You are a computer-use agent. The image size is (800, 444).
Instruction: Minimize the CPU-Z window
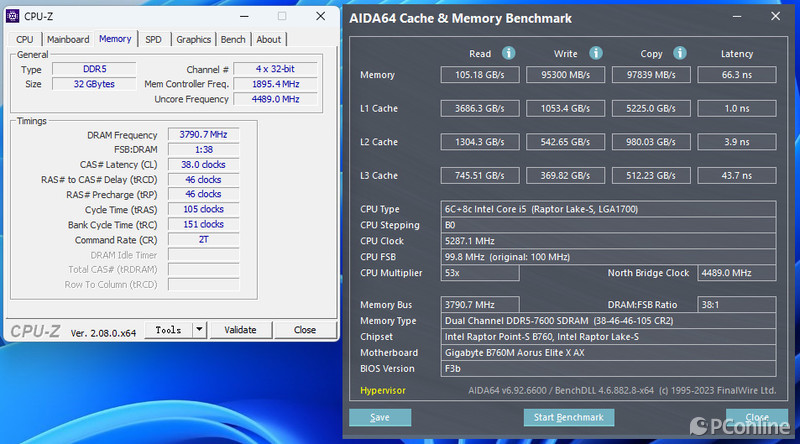[244, 16]
